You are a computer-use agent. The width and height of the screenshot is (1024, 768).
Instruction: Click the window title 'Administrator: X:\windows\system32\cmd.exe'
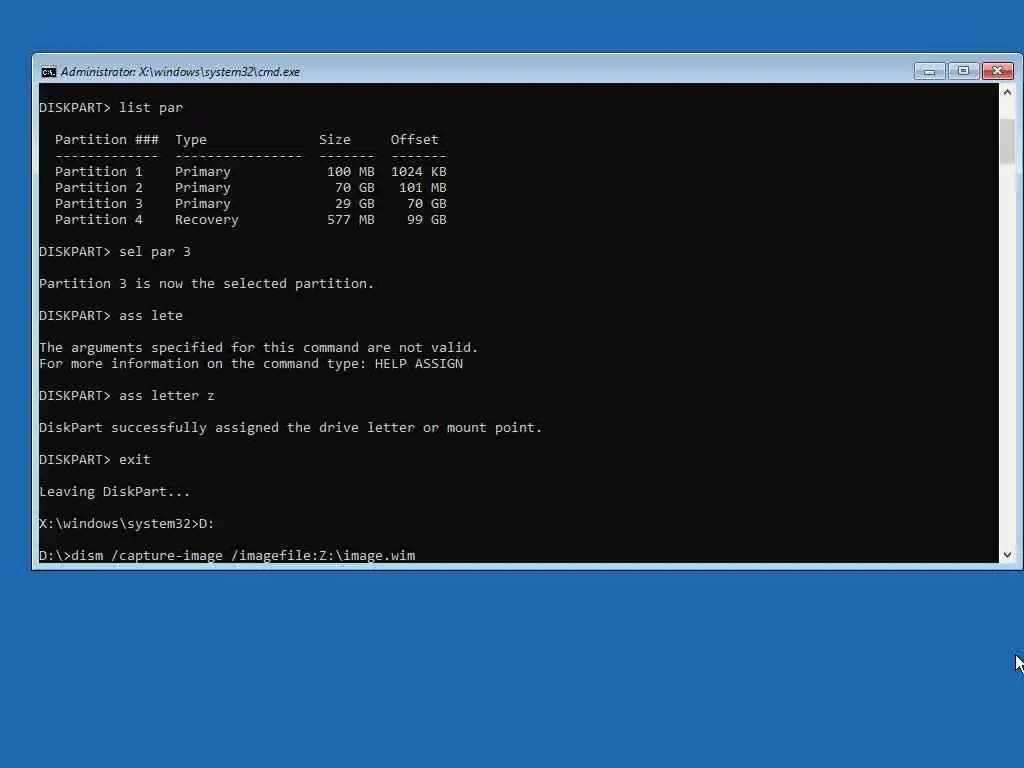pos(180,72)
